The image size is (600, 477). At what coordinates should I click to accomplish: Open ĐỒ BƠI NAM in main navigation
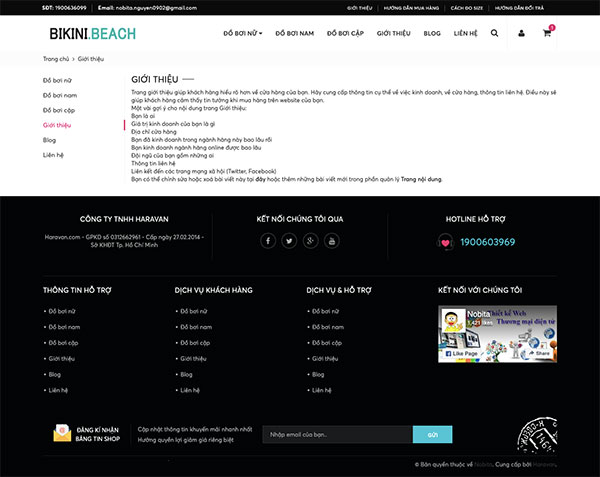pyautogui.click(x=295, y=33)
